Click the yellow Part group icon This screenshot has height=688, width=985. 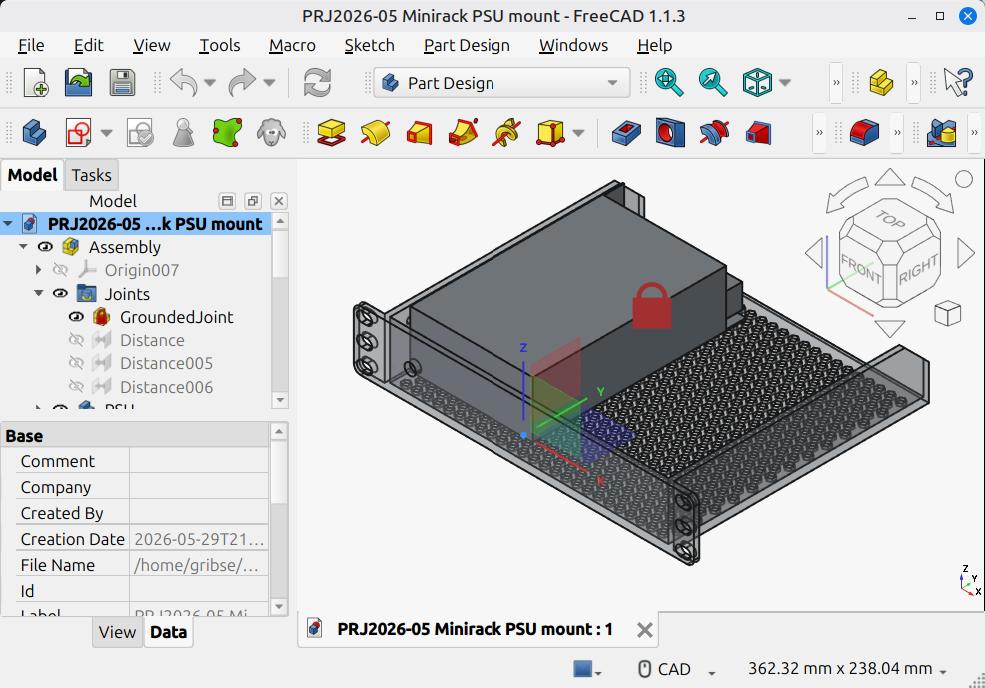(x=881, y=83)
